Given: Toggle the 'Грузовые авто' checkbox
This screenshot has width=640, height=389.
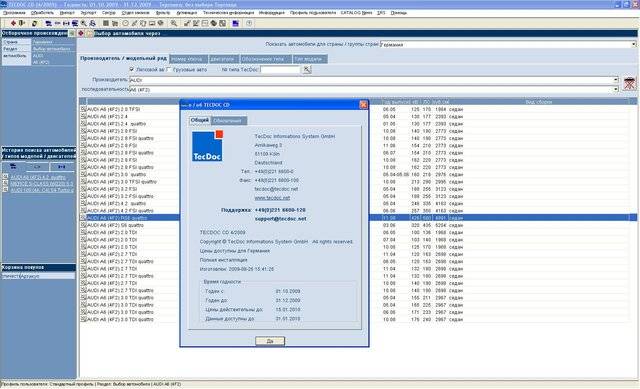Looking at the screenshot, I should [x=169, y=69].
